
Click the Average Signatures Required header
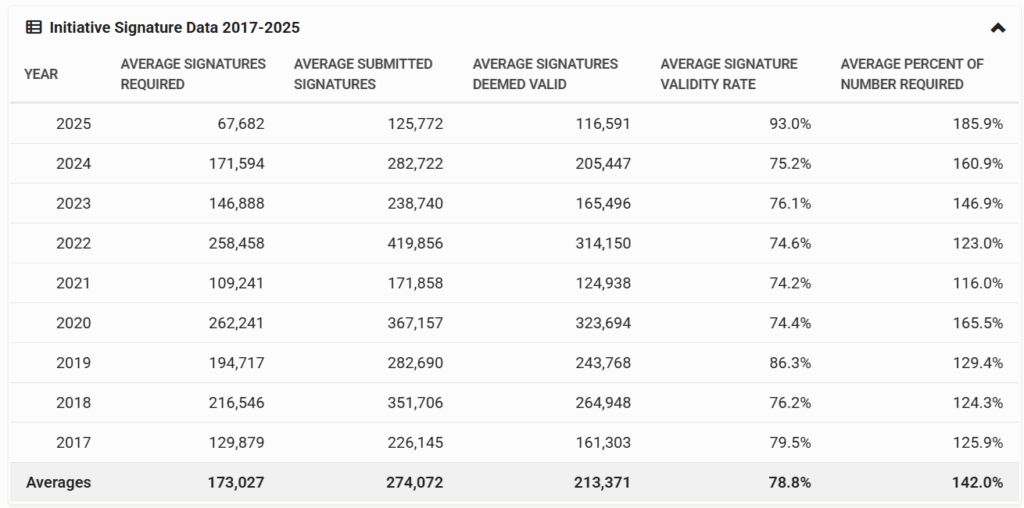[193, 74]
